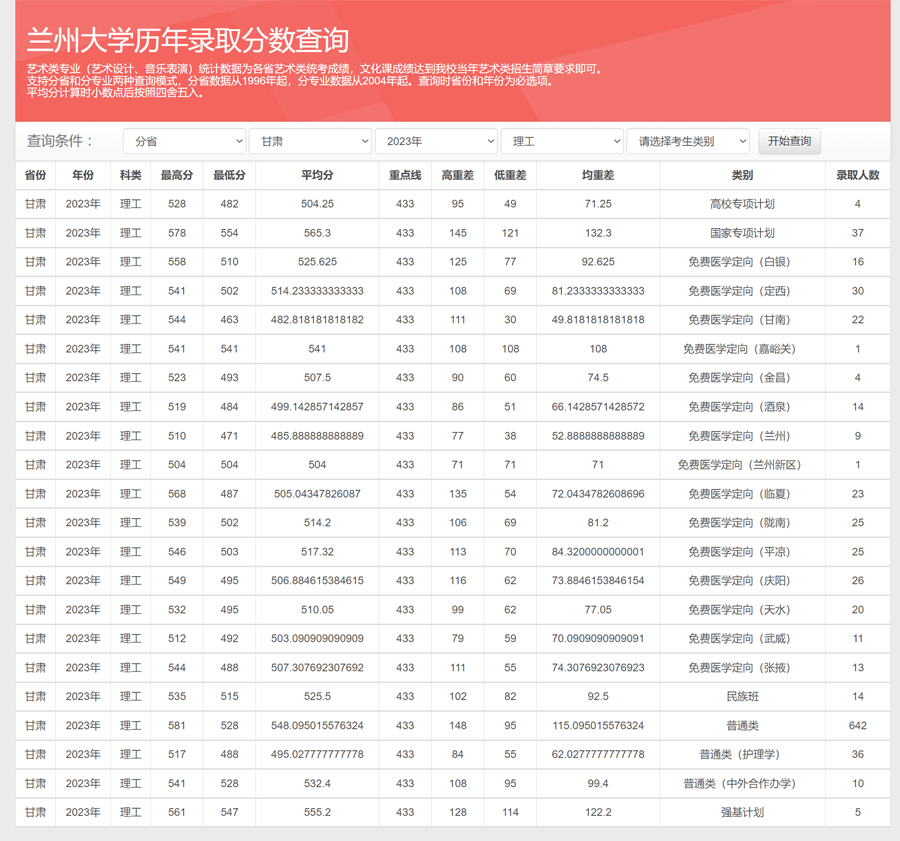The height and width of the screenshot is (841, 900).
Task: Click the 均重差 value 84.3200000000001
Action: click(x=598, y=552)
